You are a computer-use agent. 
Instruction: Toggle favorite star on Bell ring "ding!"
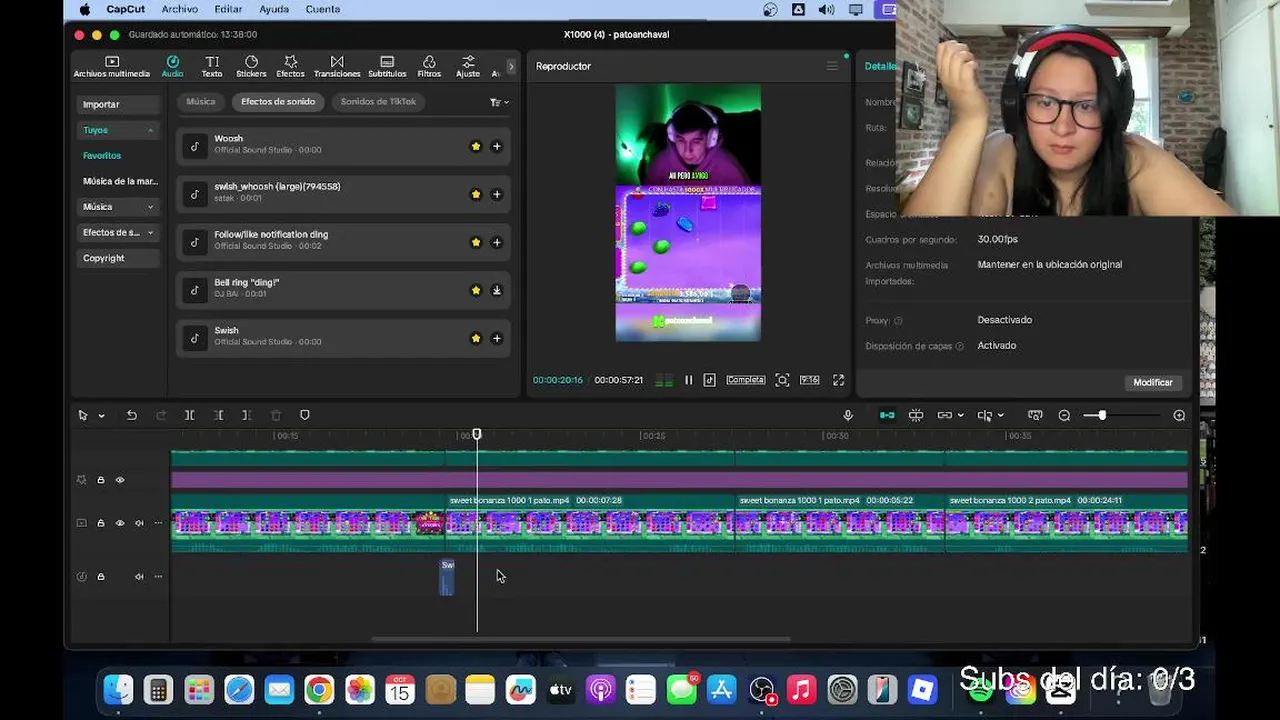point(476,290)
